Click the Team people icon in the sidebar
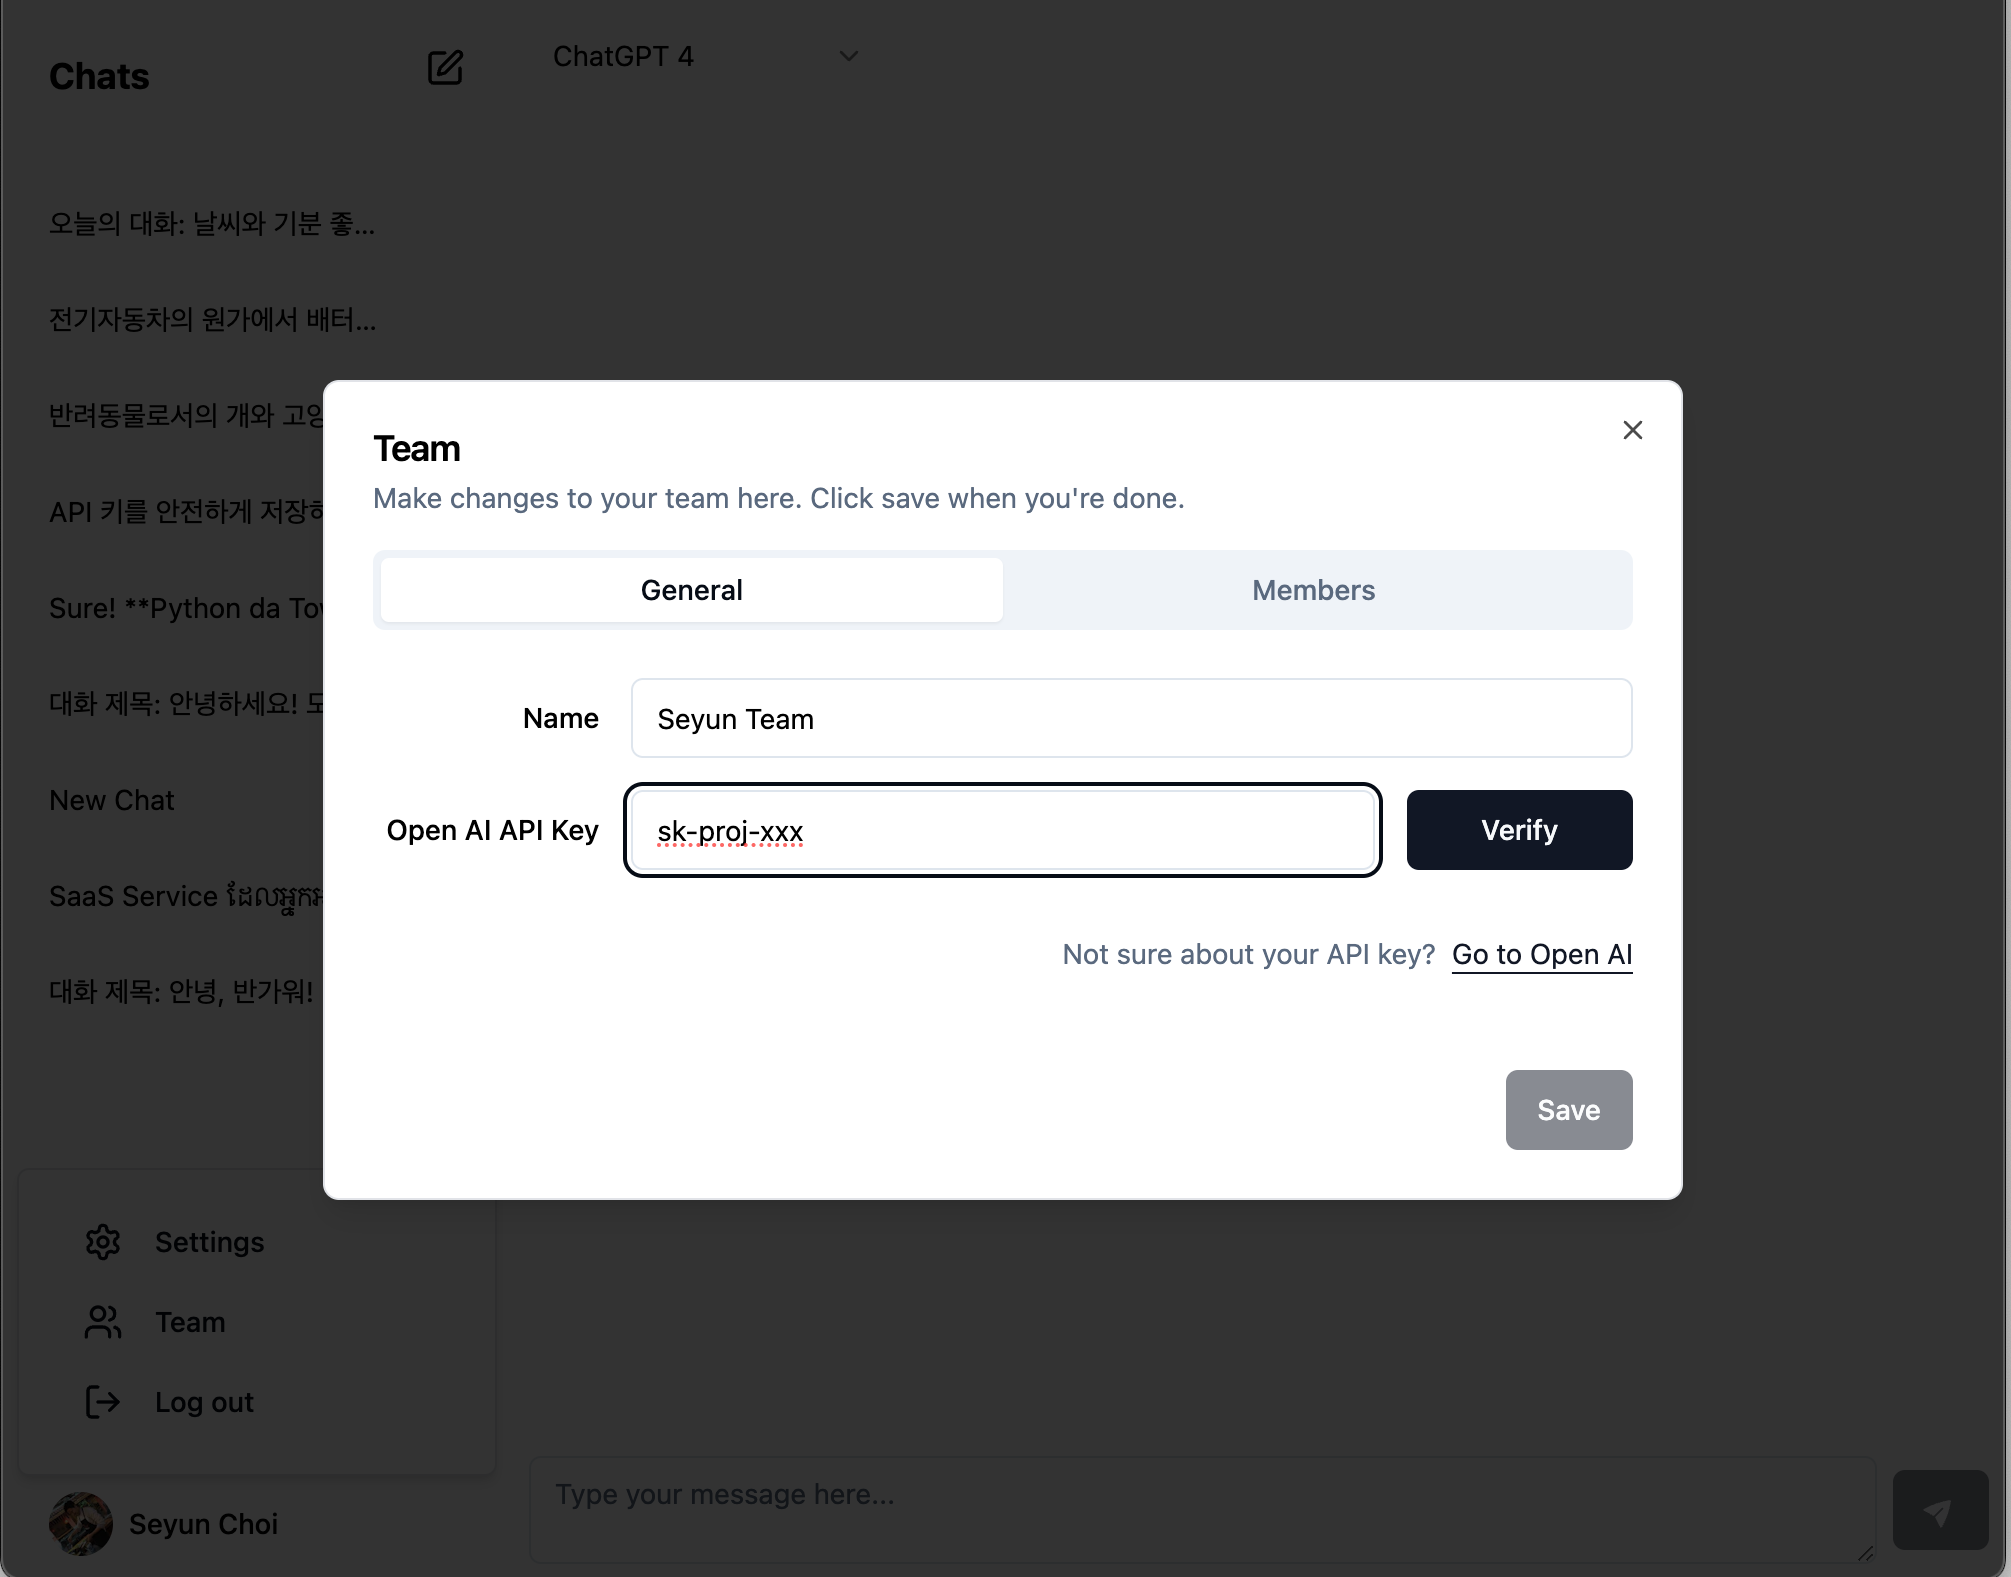Image resolution: width=2011 pixels, height=1577 pixels. pyautogui.click(x=103, y=1322)
